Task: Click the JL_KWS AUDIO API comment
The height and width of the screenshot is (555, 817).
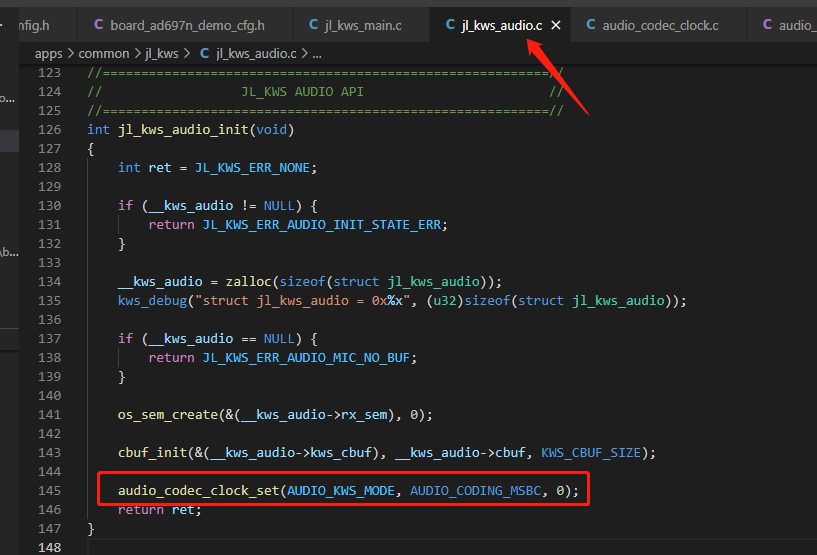Action: (302, 92)
